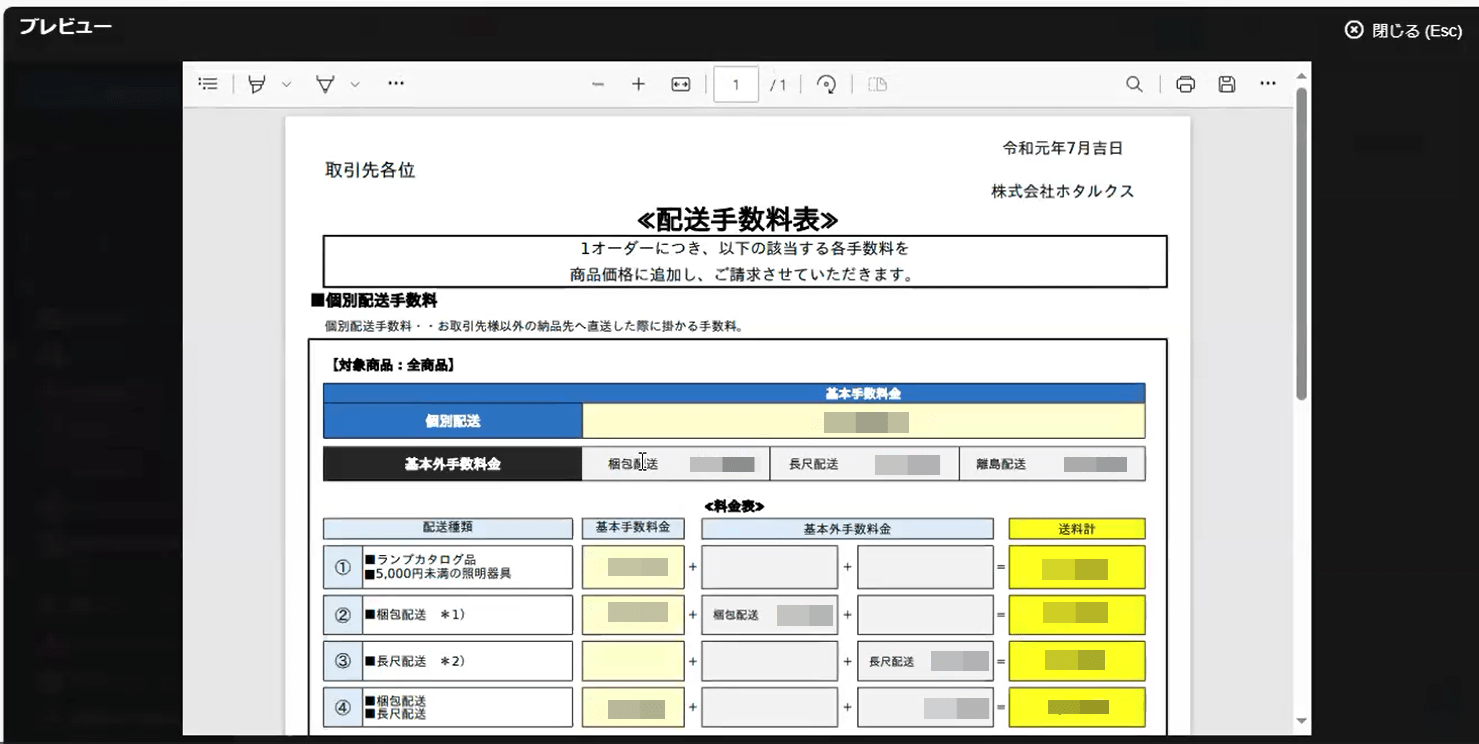The height and width of the screenshot is (744, 1479).
Task: Zoom in on the PDF document
Action: point(638,84)
